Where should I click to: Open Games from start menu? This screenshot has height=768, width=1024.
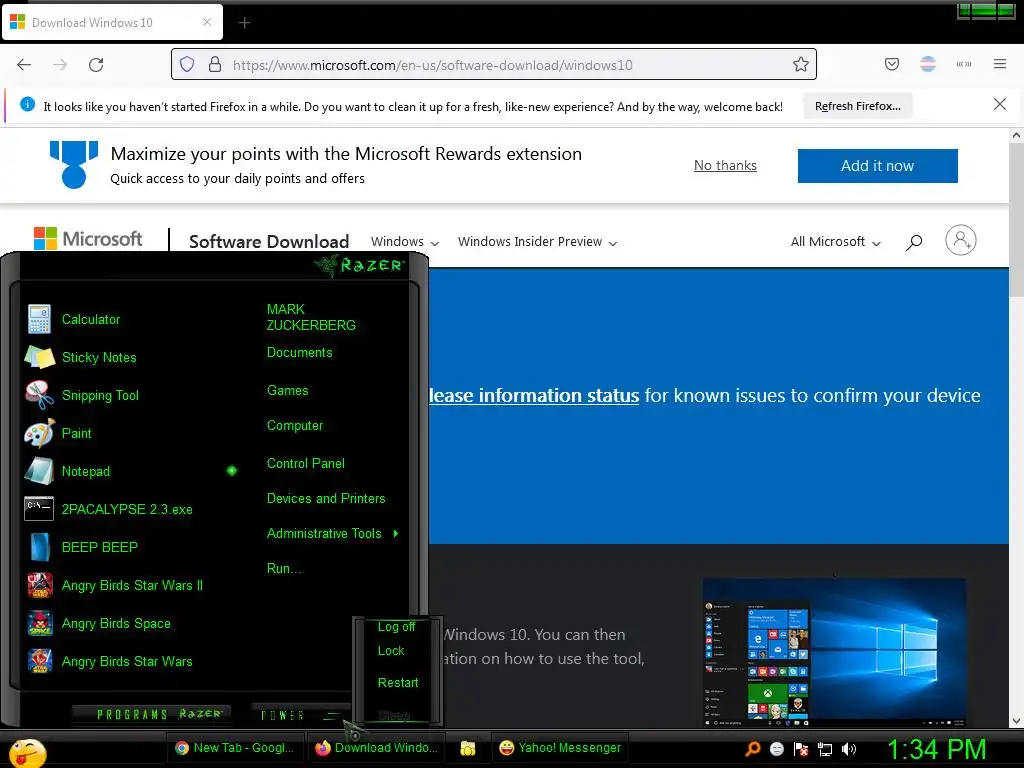[x=287, y=391]
